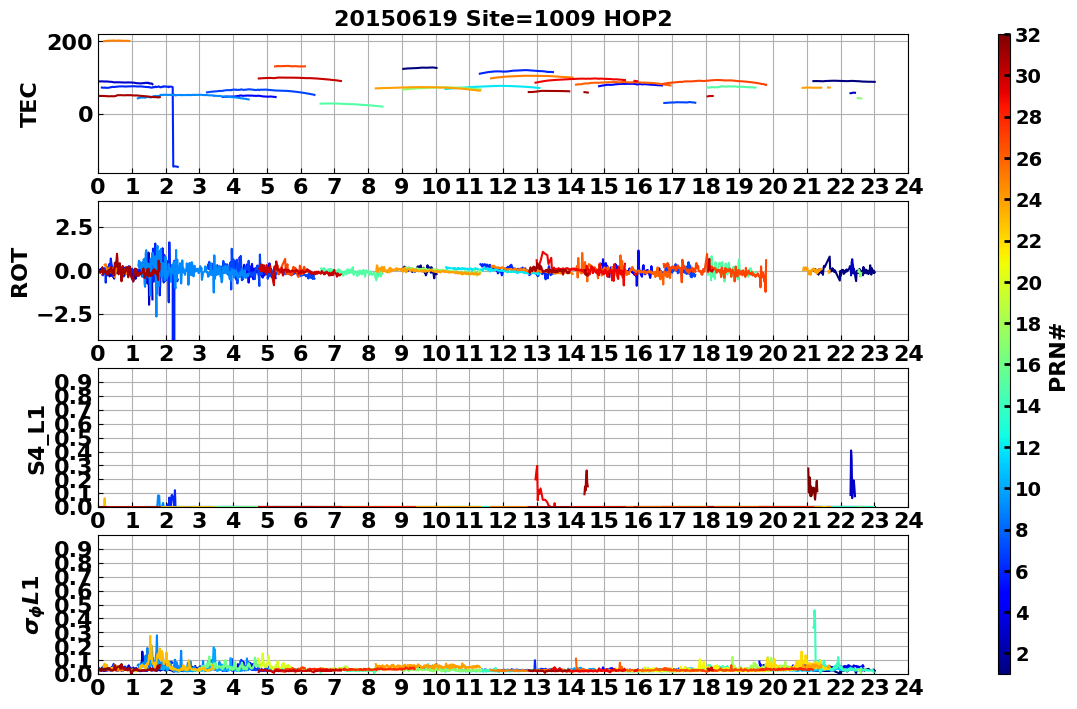The width and height of the screenshot is (1077, 709).
Task: Click the PRN# colorbar label
Action: [1057, 357]
